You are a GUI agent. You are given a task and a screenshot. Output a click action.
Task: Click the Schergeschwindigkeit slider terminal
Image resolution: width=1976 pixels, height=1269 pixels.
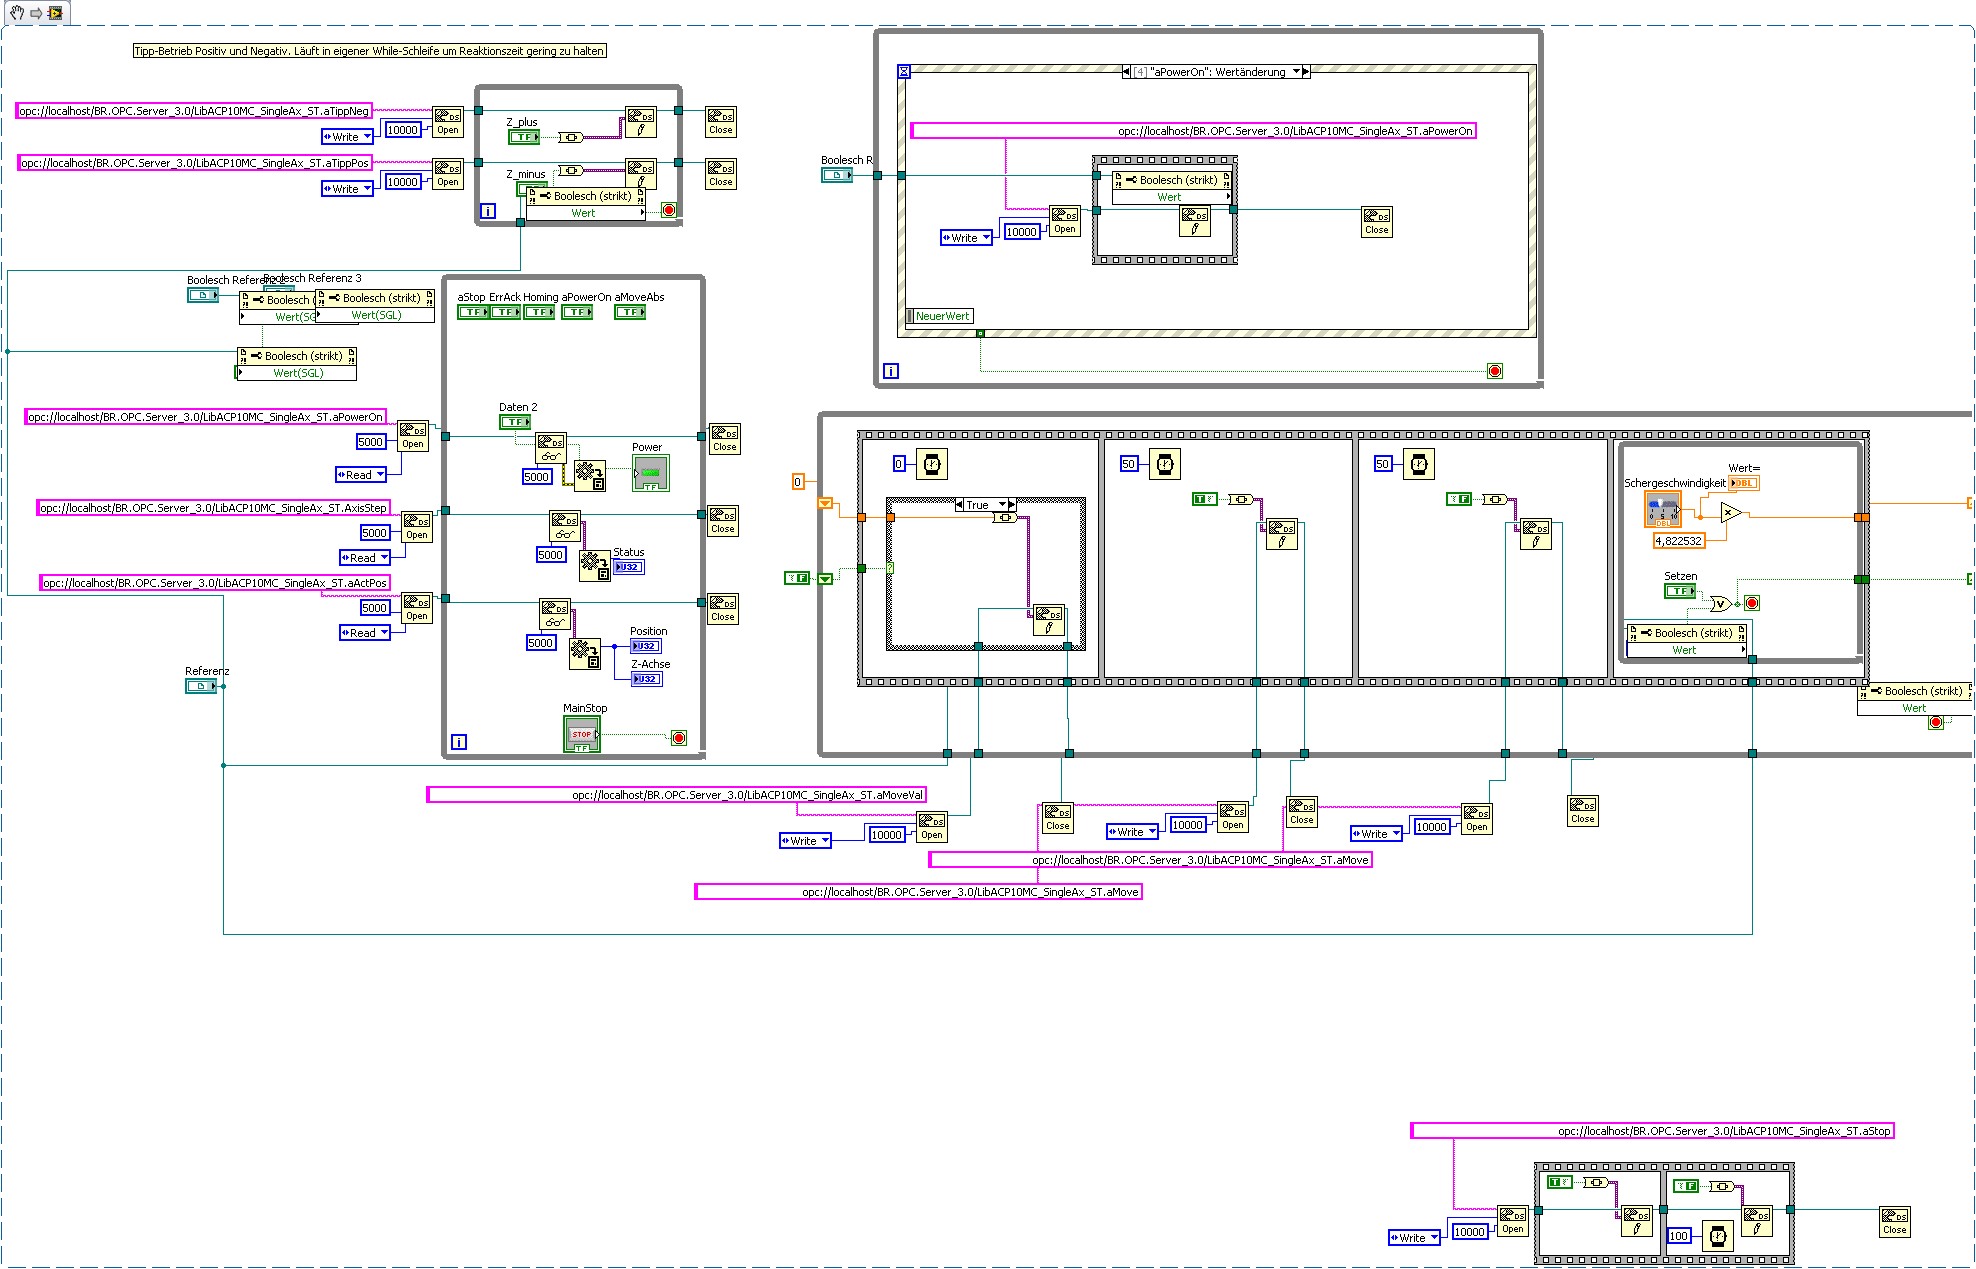pos(1662,510)
